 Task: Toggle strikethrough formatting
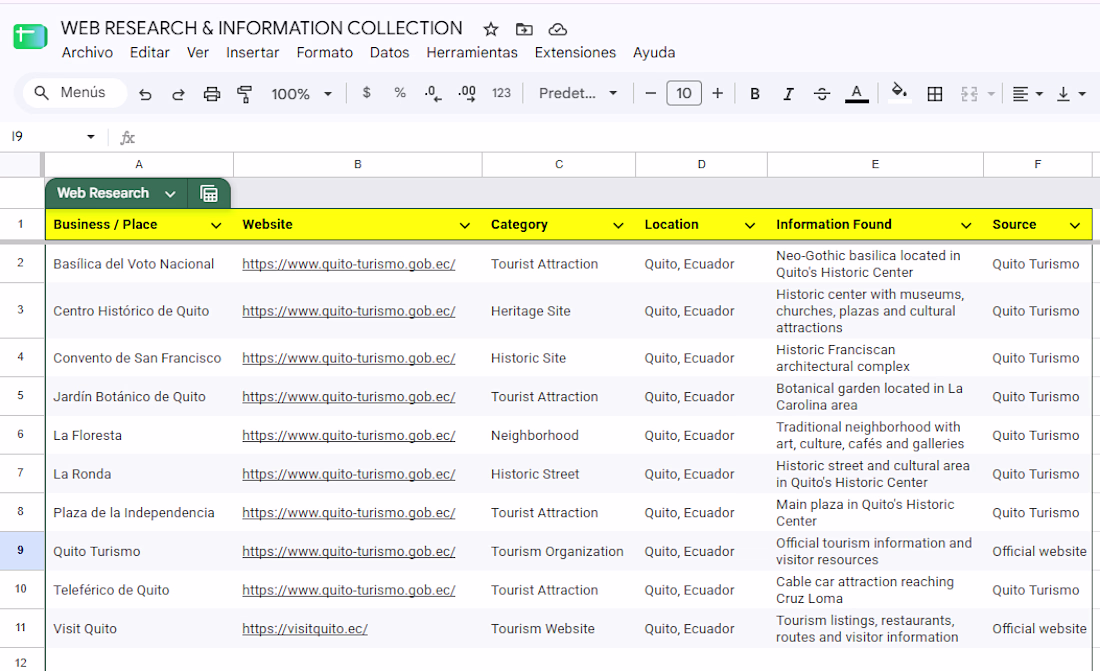pyautogui.click(x=822, y=93)
